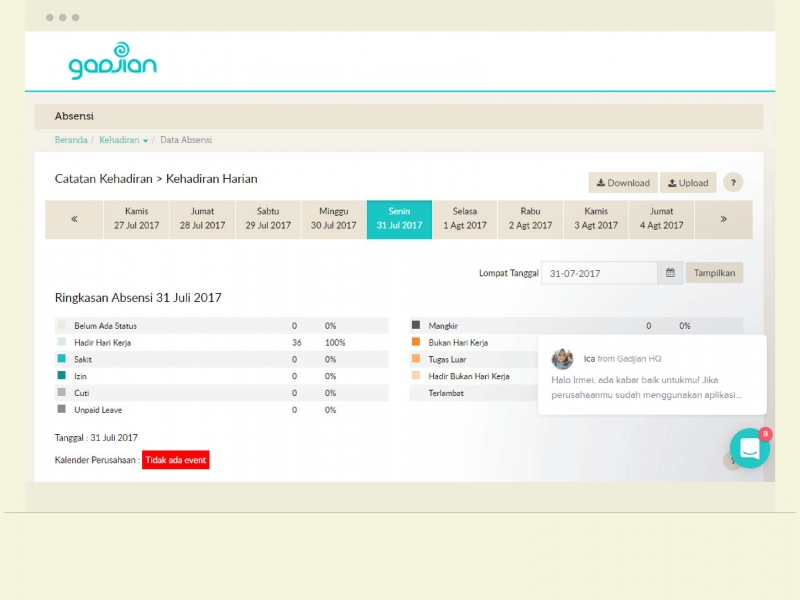
Task: Click the Terlambat row label
Action: [446, 393]
